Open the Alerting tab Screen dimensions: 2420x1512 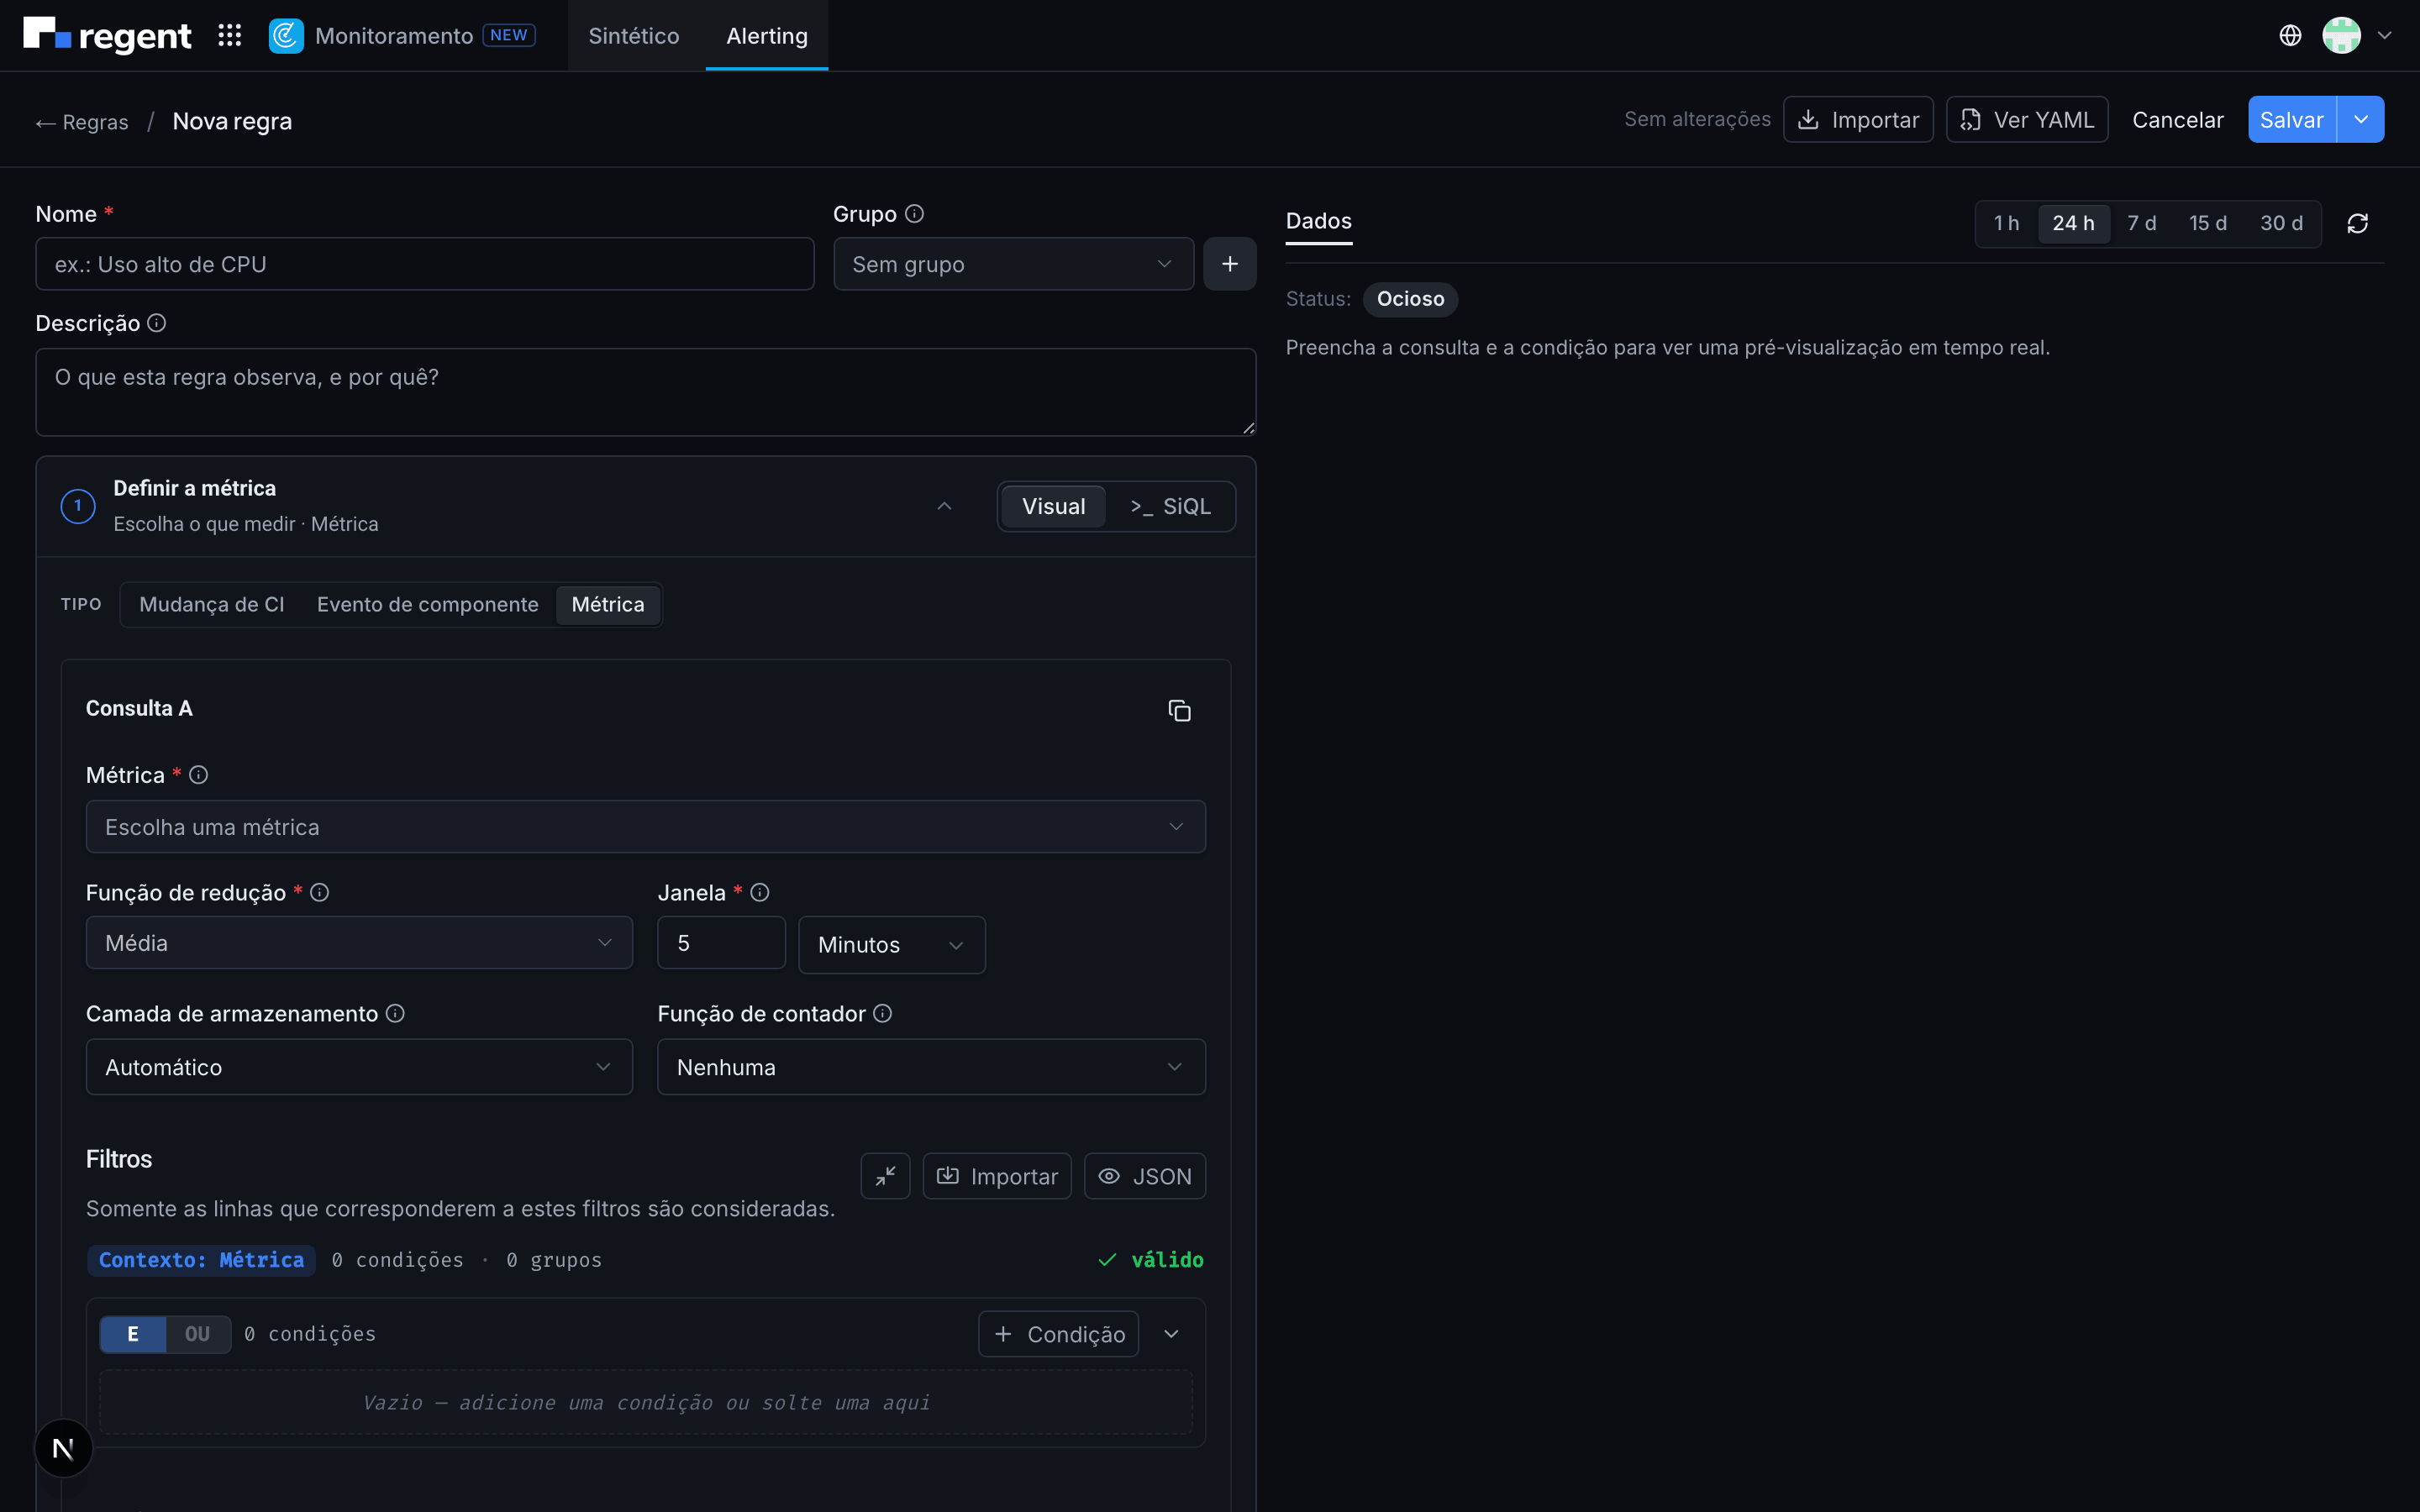[767, 36]
